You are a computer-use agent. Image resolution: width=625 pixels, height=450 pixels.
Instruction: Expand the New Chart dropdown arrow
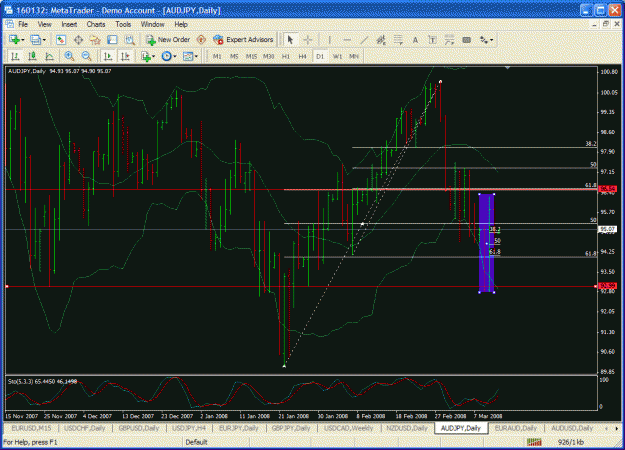pyautogui.click(x=23, y=40)
